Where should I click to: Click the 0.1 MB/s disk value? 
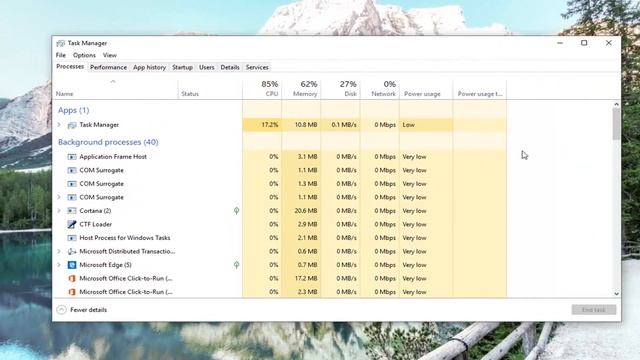pyautogui.click(x=344, y=125)
